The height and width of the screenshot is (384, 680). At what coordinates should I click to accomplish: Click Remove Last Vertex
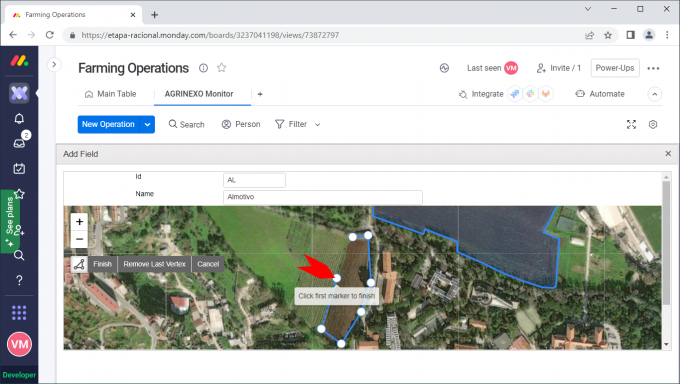tap(154, 264)
